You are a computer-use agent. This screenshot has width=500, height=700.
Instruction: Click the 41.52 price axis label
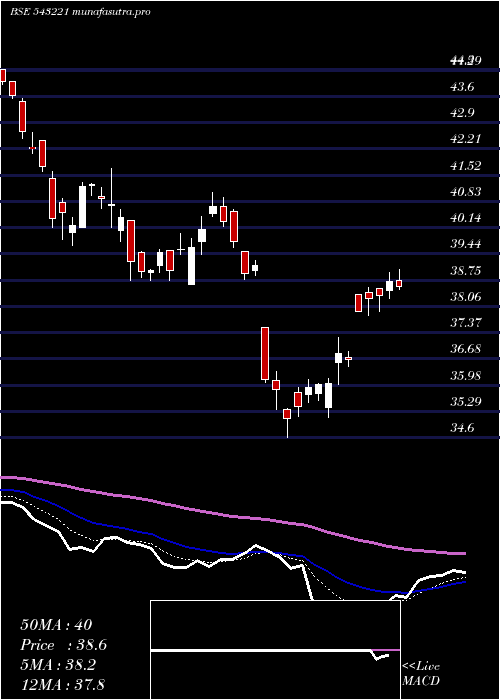coord(465,166)
